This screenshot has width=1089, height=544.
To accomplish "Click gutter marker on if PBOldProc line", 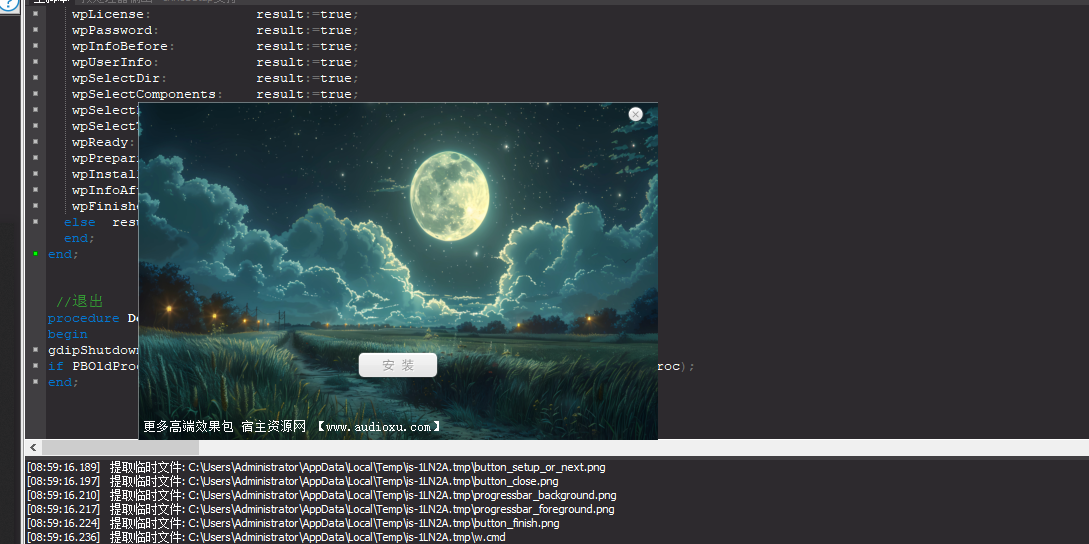I will [x=36, y=366].
